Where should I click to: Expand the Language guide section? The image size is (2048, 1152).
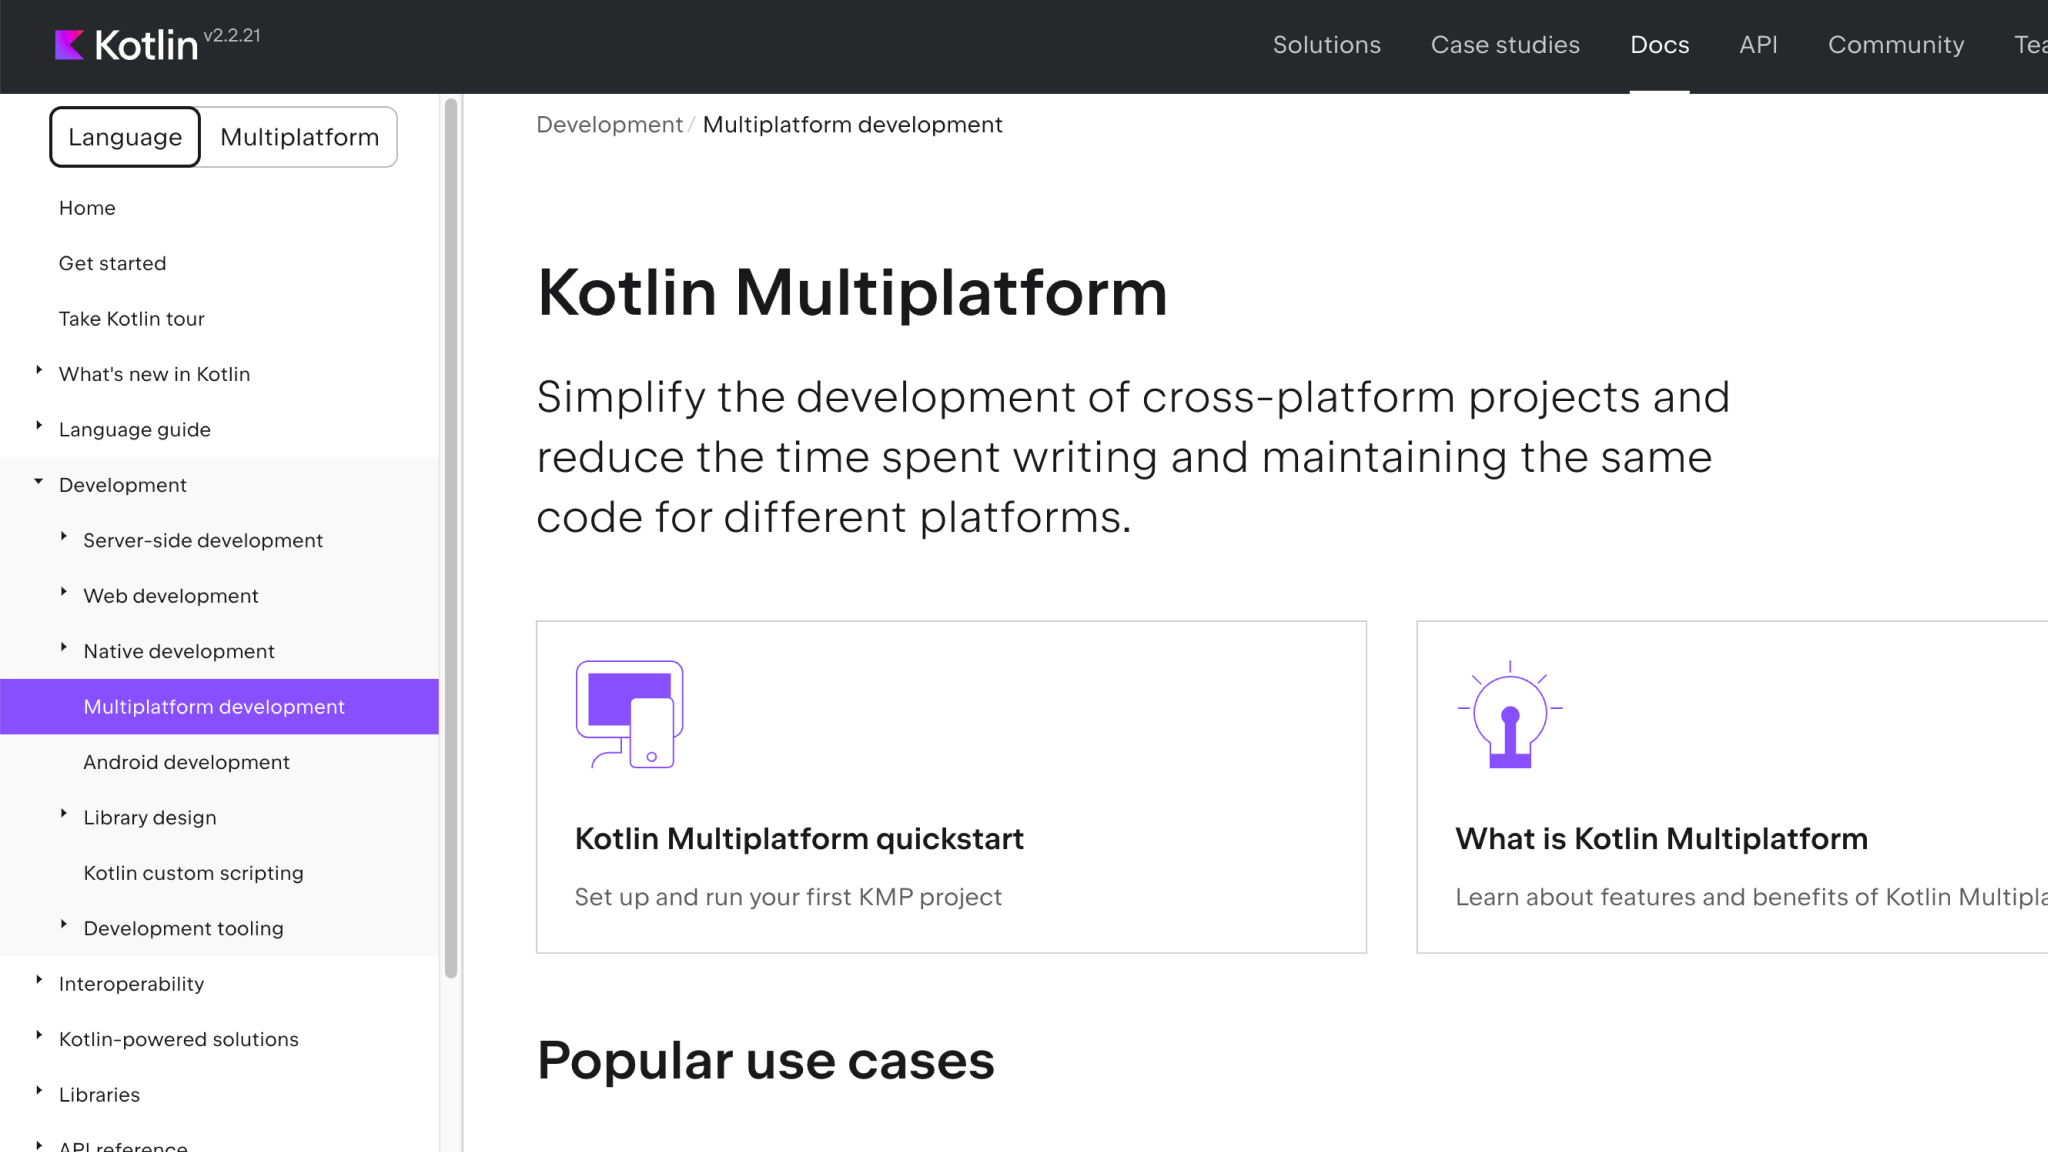tap(39, 426)
